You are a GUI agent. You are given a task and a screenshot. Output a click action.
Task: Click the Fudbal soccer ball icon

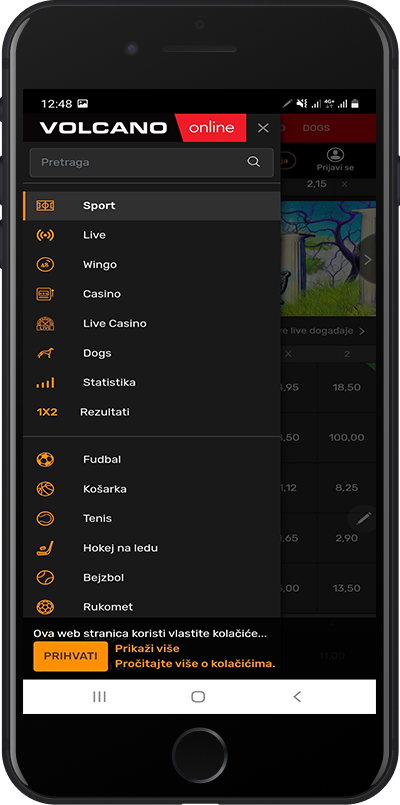coord(45,459)
